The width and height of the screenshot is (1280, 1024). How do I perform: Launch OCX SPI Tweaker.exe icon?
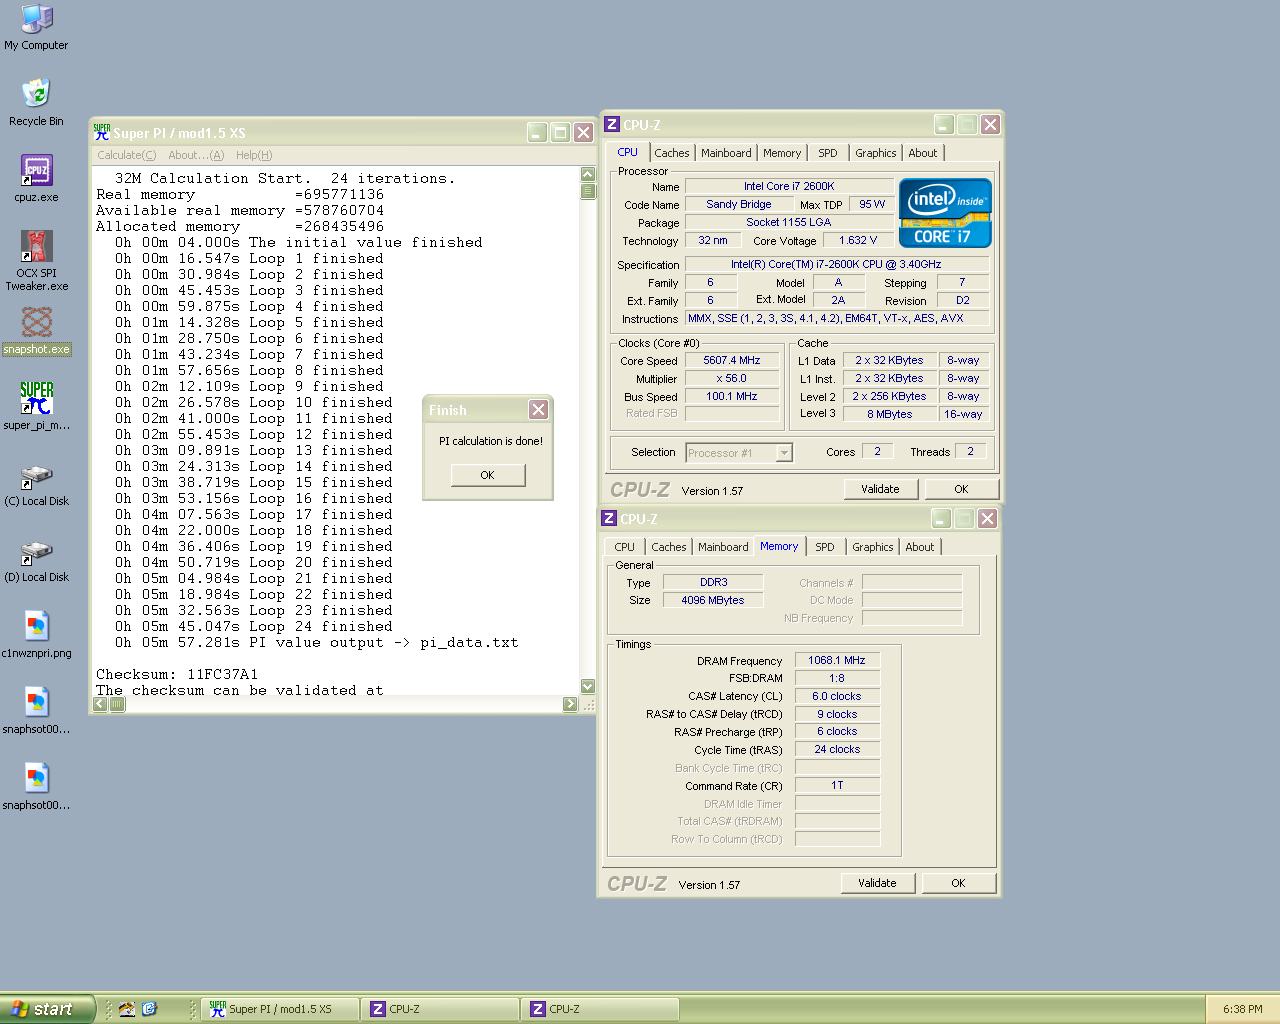36,247
